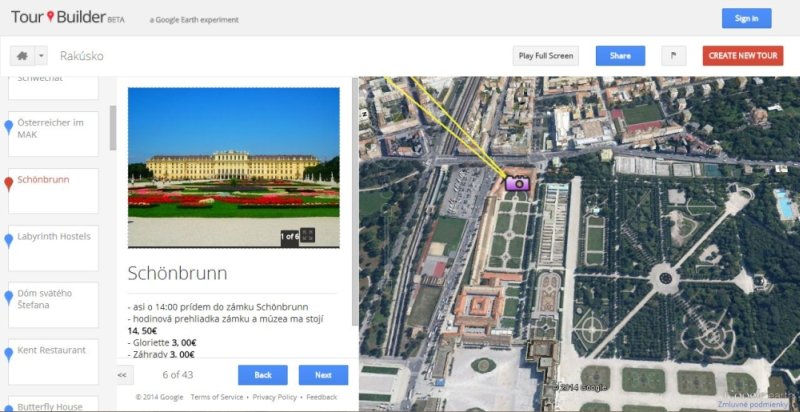Screen dimensions: 800x412
Task: Click the home icon button
Action: pyautogui.click(x=22, y=56)
